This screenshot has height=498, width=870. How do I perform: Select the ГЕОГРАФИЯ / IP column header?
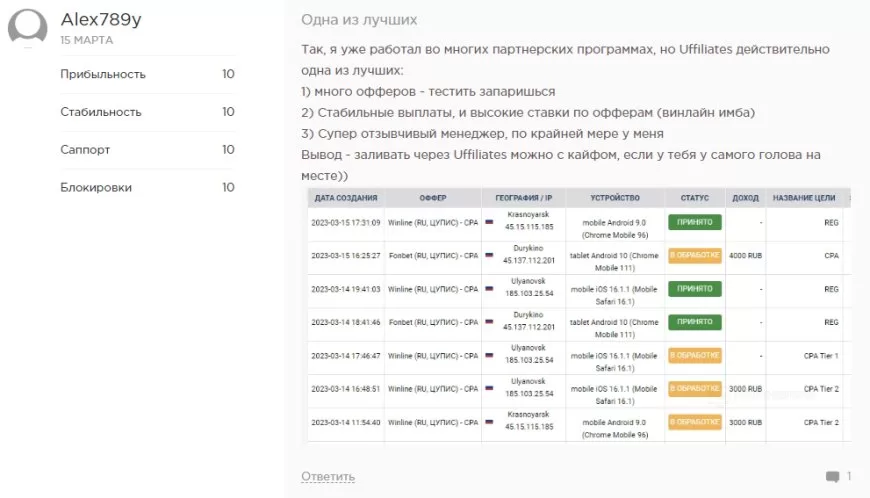(523, 198)
